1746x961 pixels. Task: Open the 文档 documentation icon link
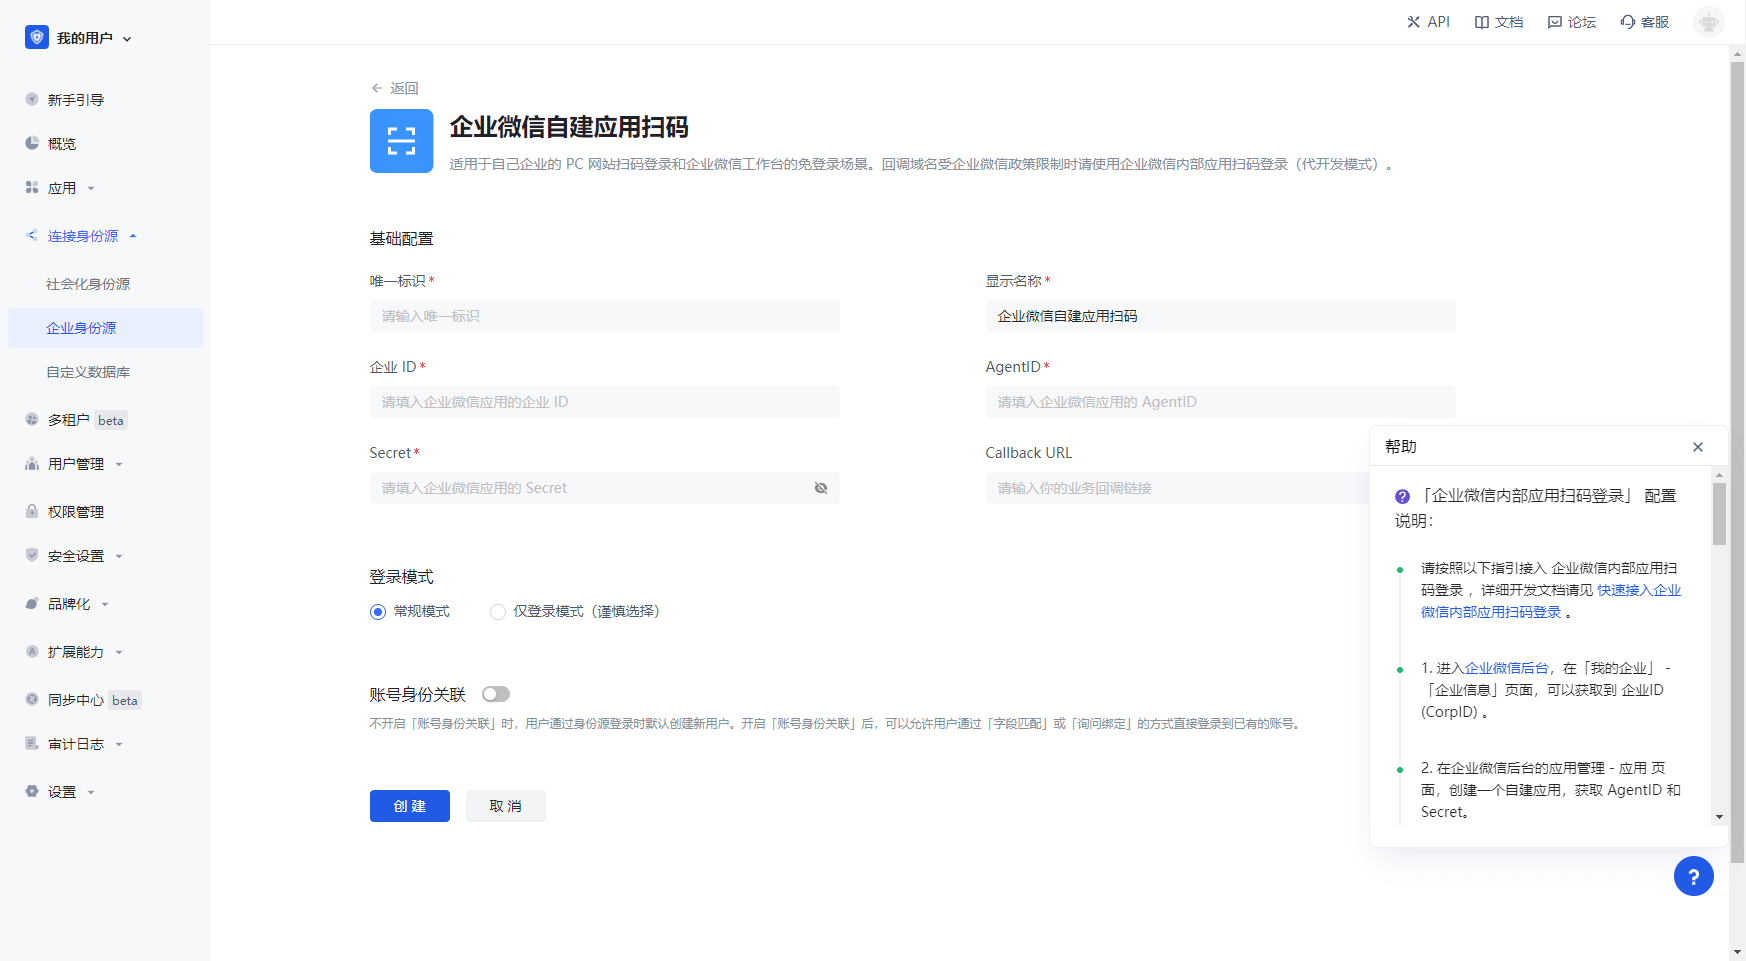point(1482,22)
